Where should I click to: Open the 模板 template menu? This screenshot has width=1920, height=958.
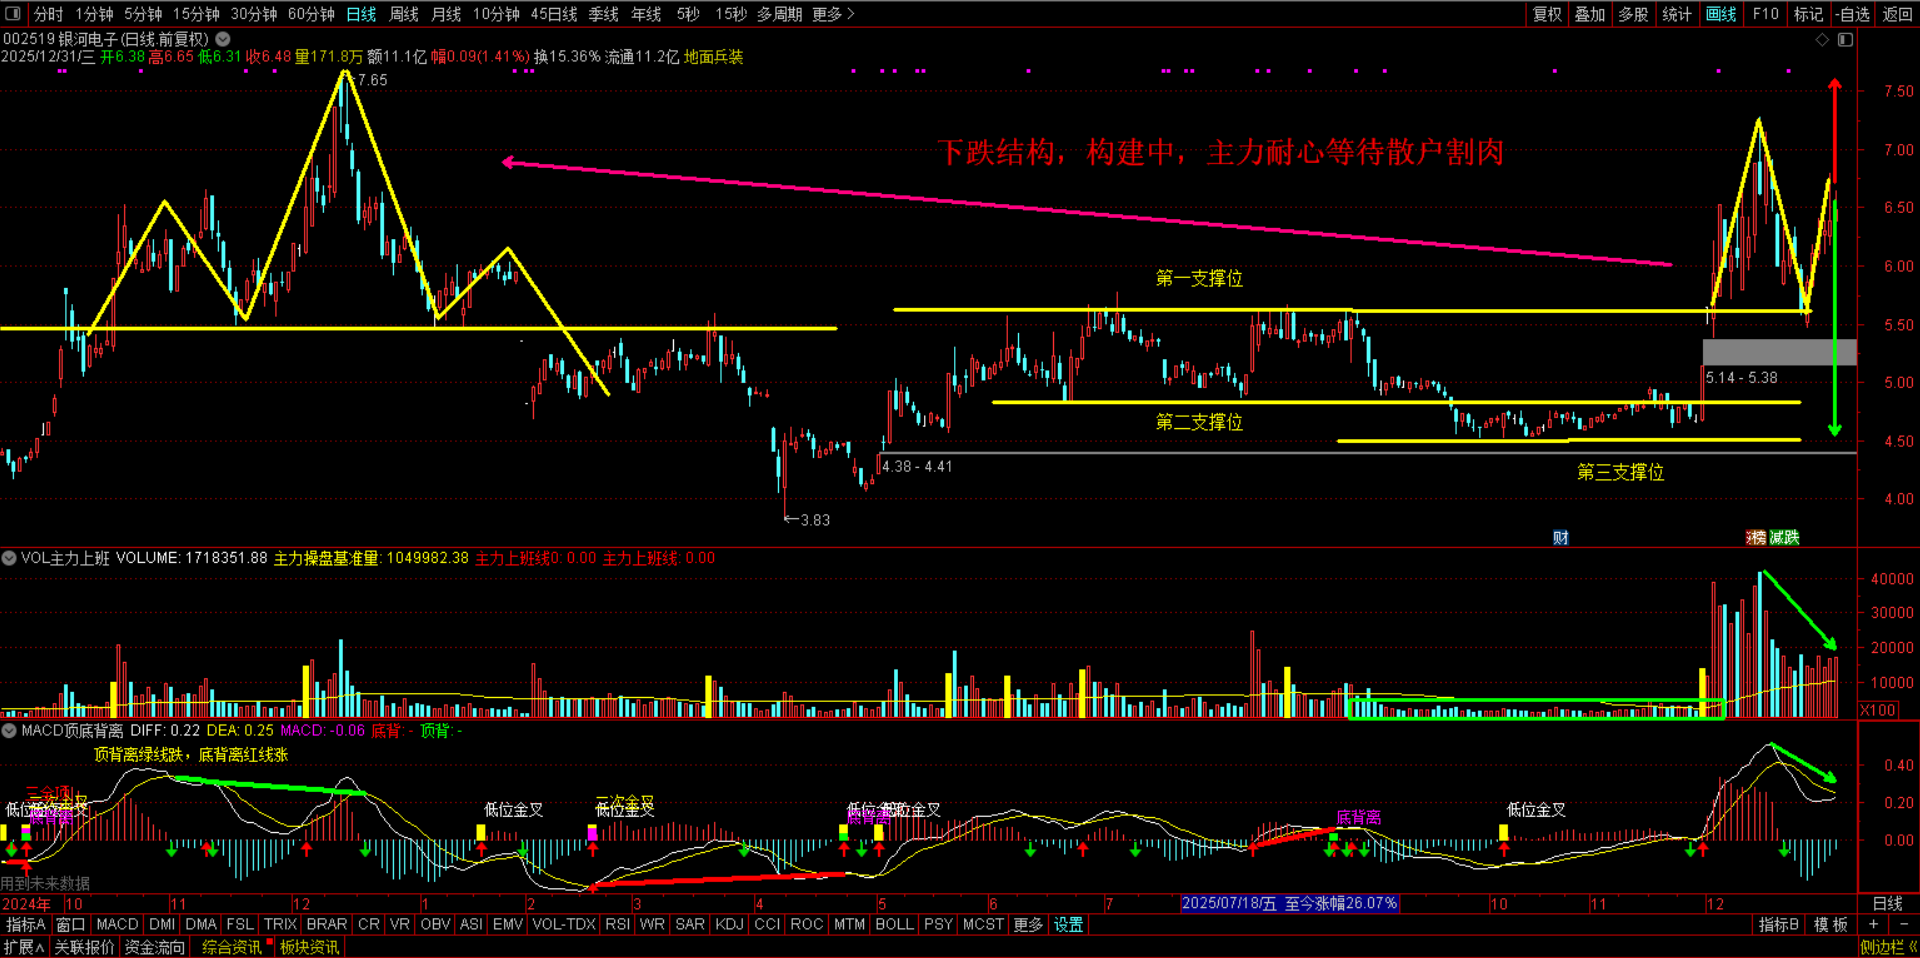[1830, 924]
